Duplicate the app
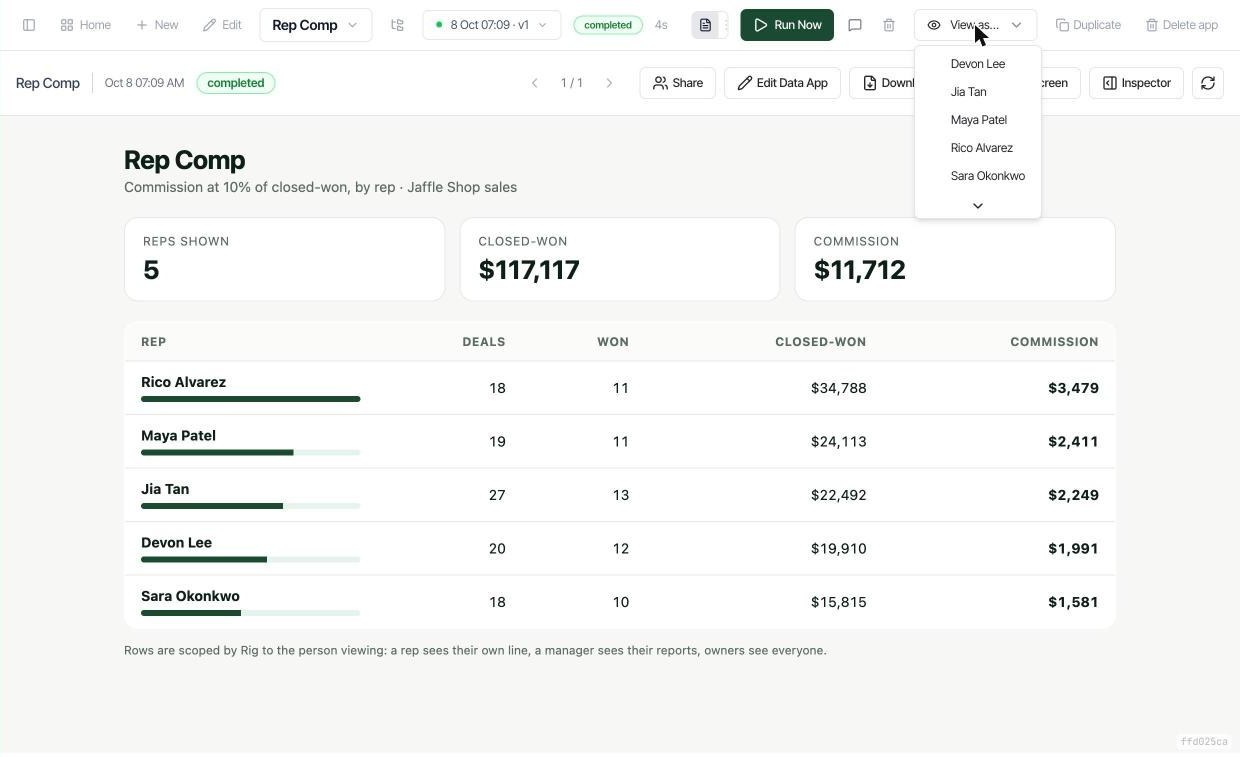The image size is (1240, 757). click(x=1088, y=25)
